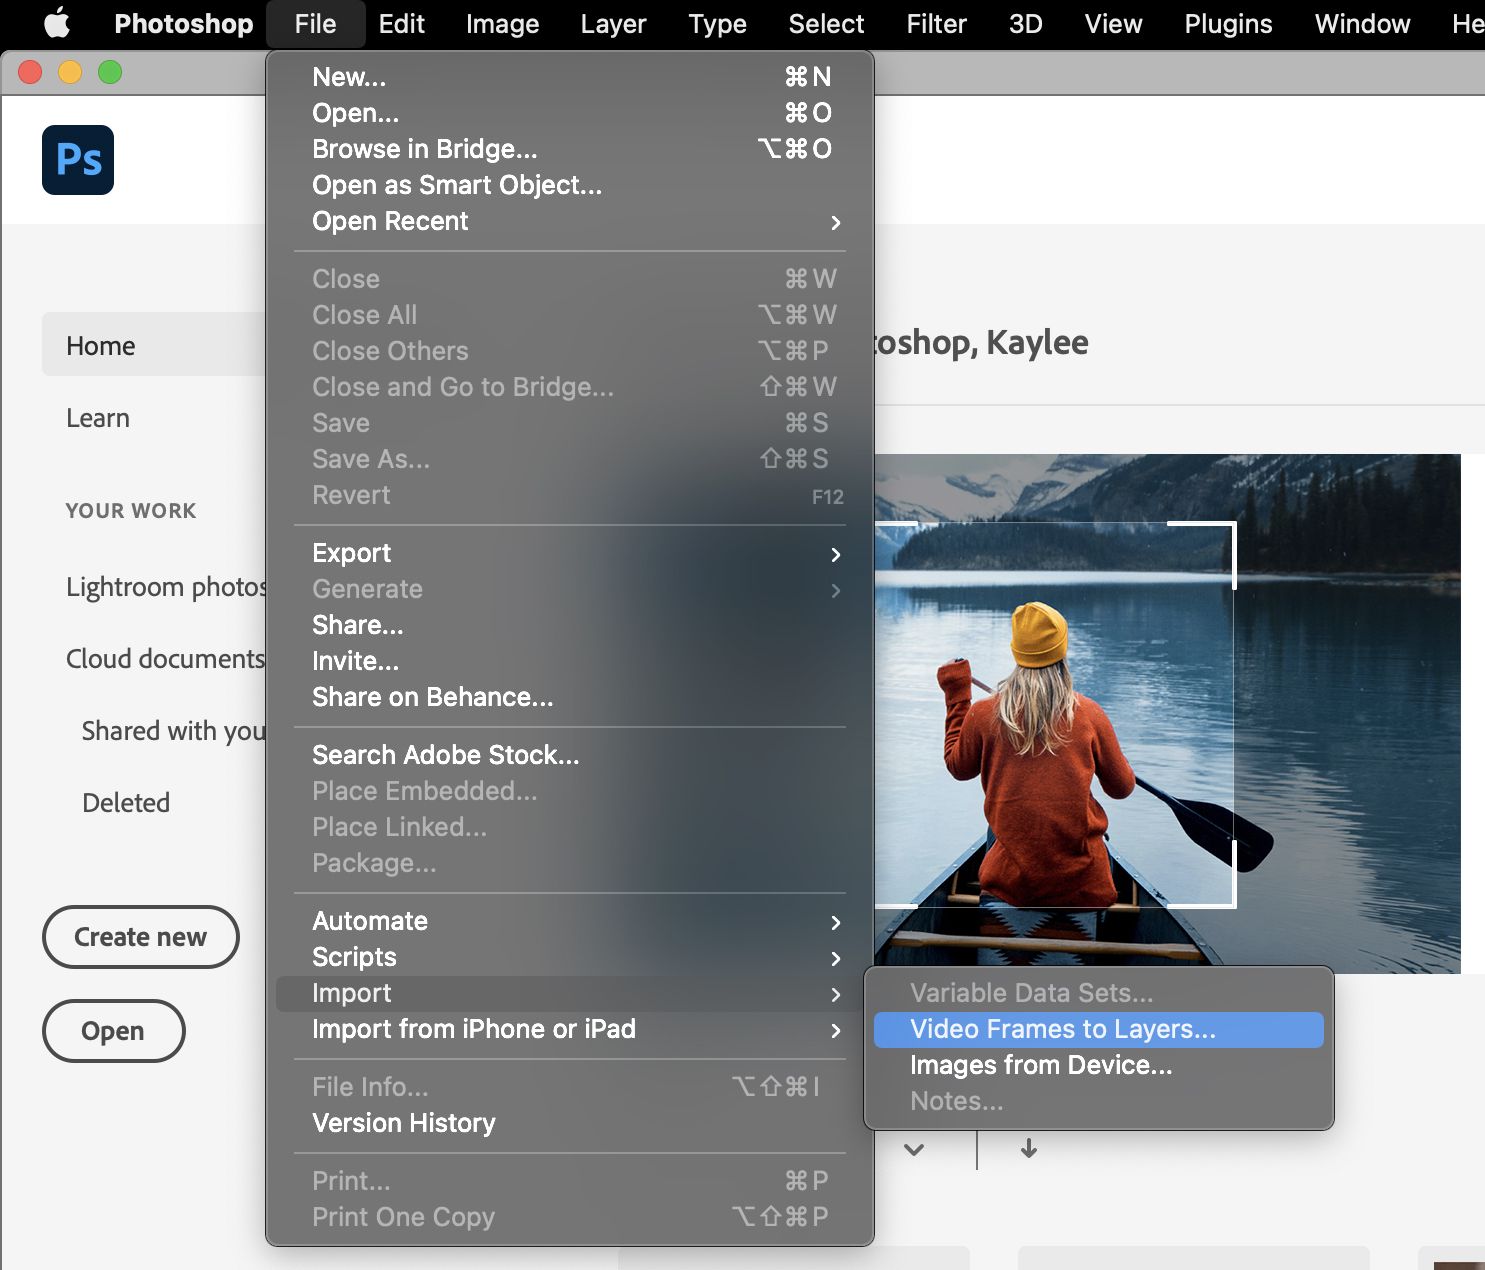The image size is (1485, 1270).
Task: Choose New... from the File menu
Action: pyautogui.click(x=570, y=77)
